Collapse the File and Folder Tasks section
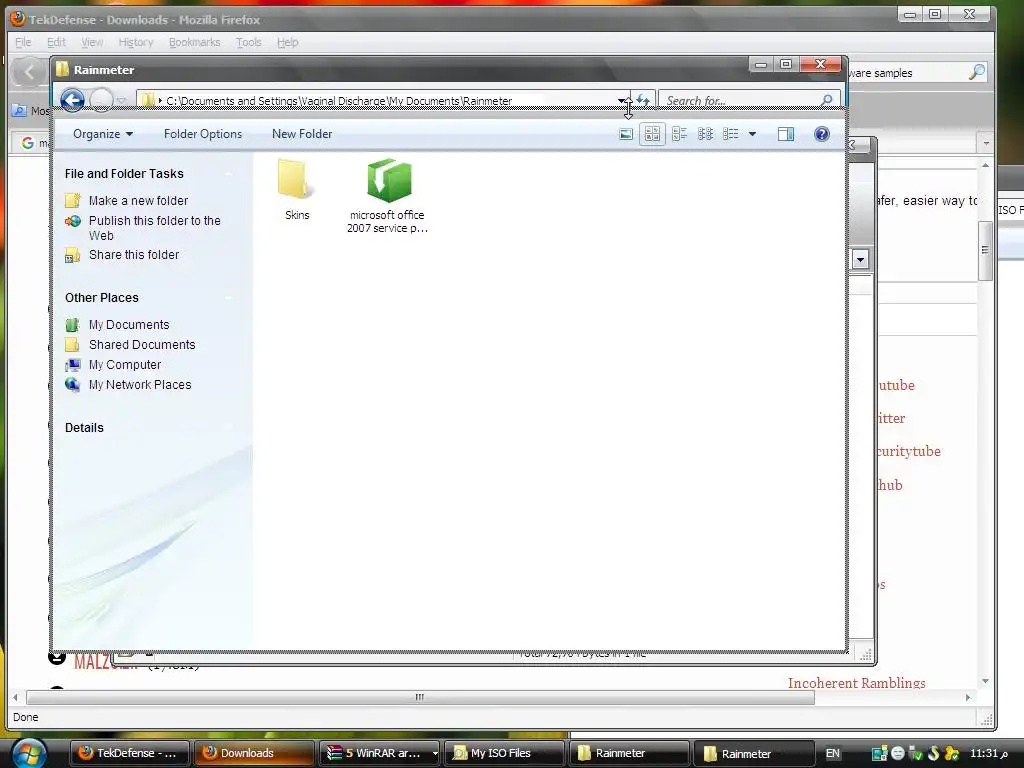The width and height of the screenshot is (1024, 768). click(229, 174)
